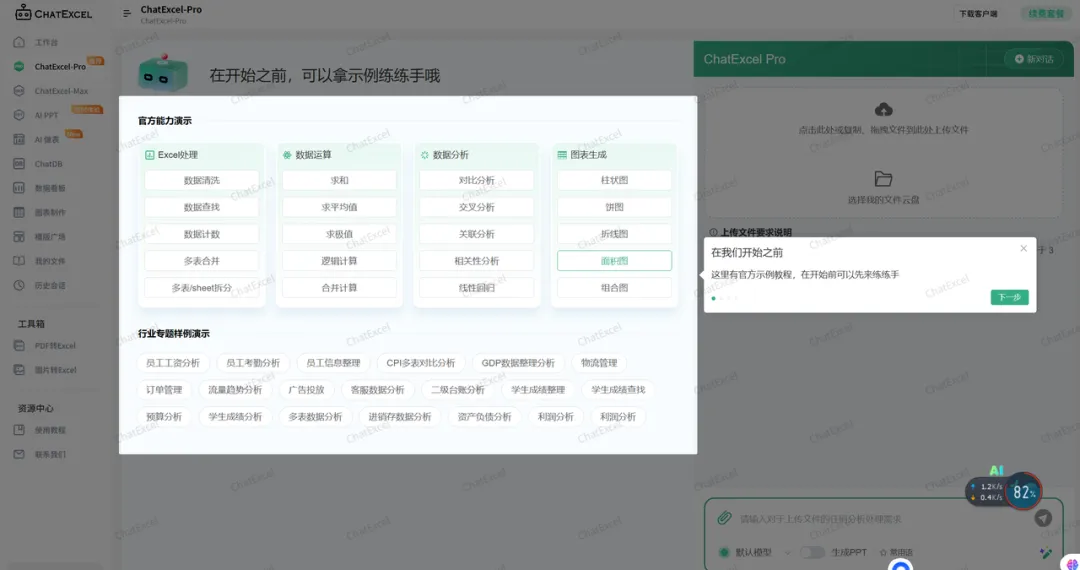Toggle the 生成PPT switch
This screenshot has width=1080, height=570.
coord(812,553)
